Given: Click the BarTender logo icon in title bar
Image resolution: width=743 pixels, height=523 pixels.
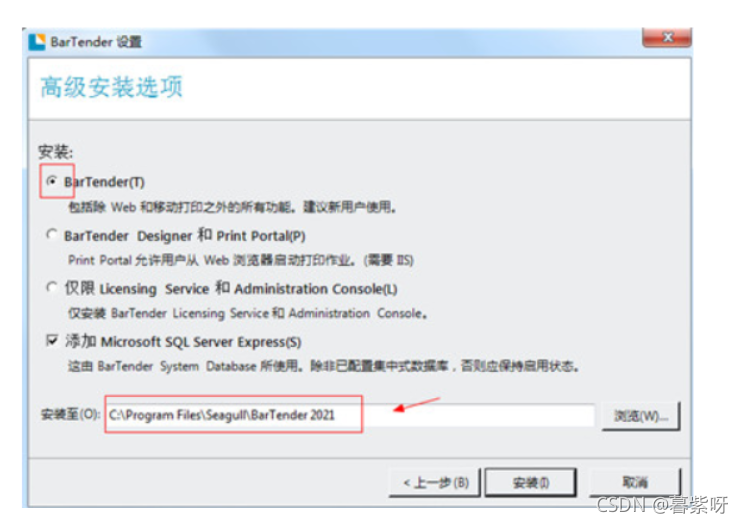Looking at the screenshot, I should click(x=37, y=42).
